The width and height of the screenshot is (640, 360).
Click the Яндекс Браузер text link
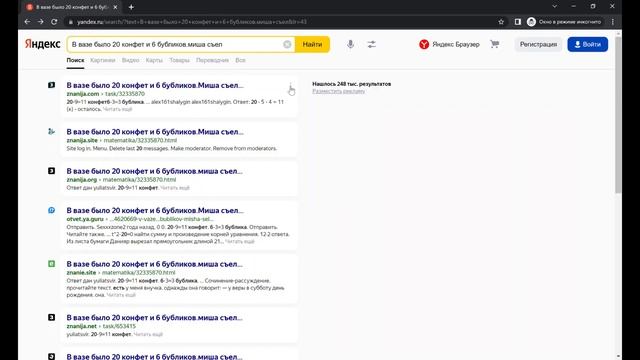pos(456,44)
